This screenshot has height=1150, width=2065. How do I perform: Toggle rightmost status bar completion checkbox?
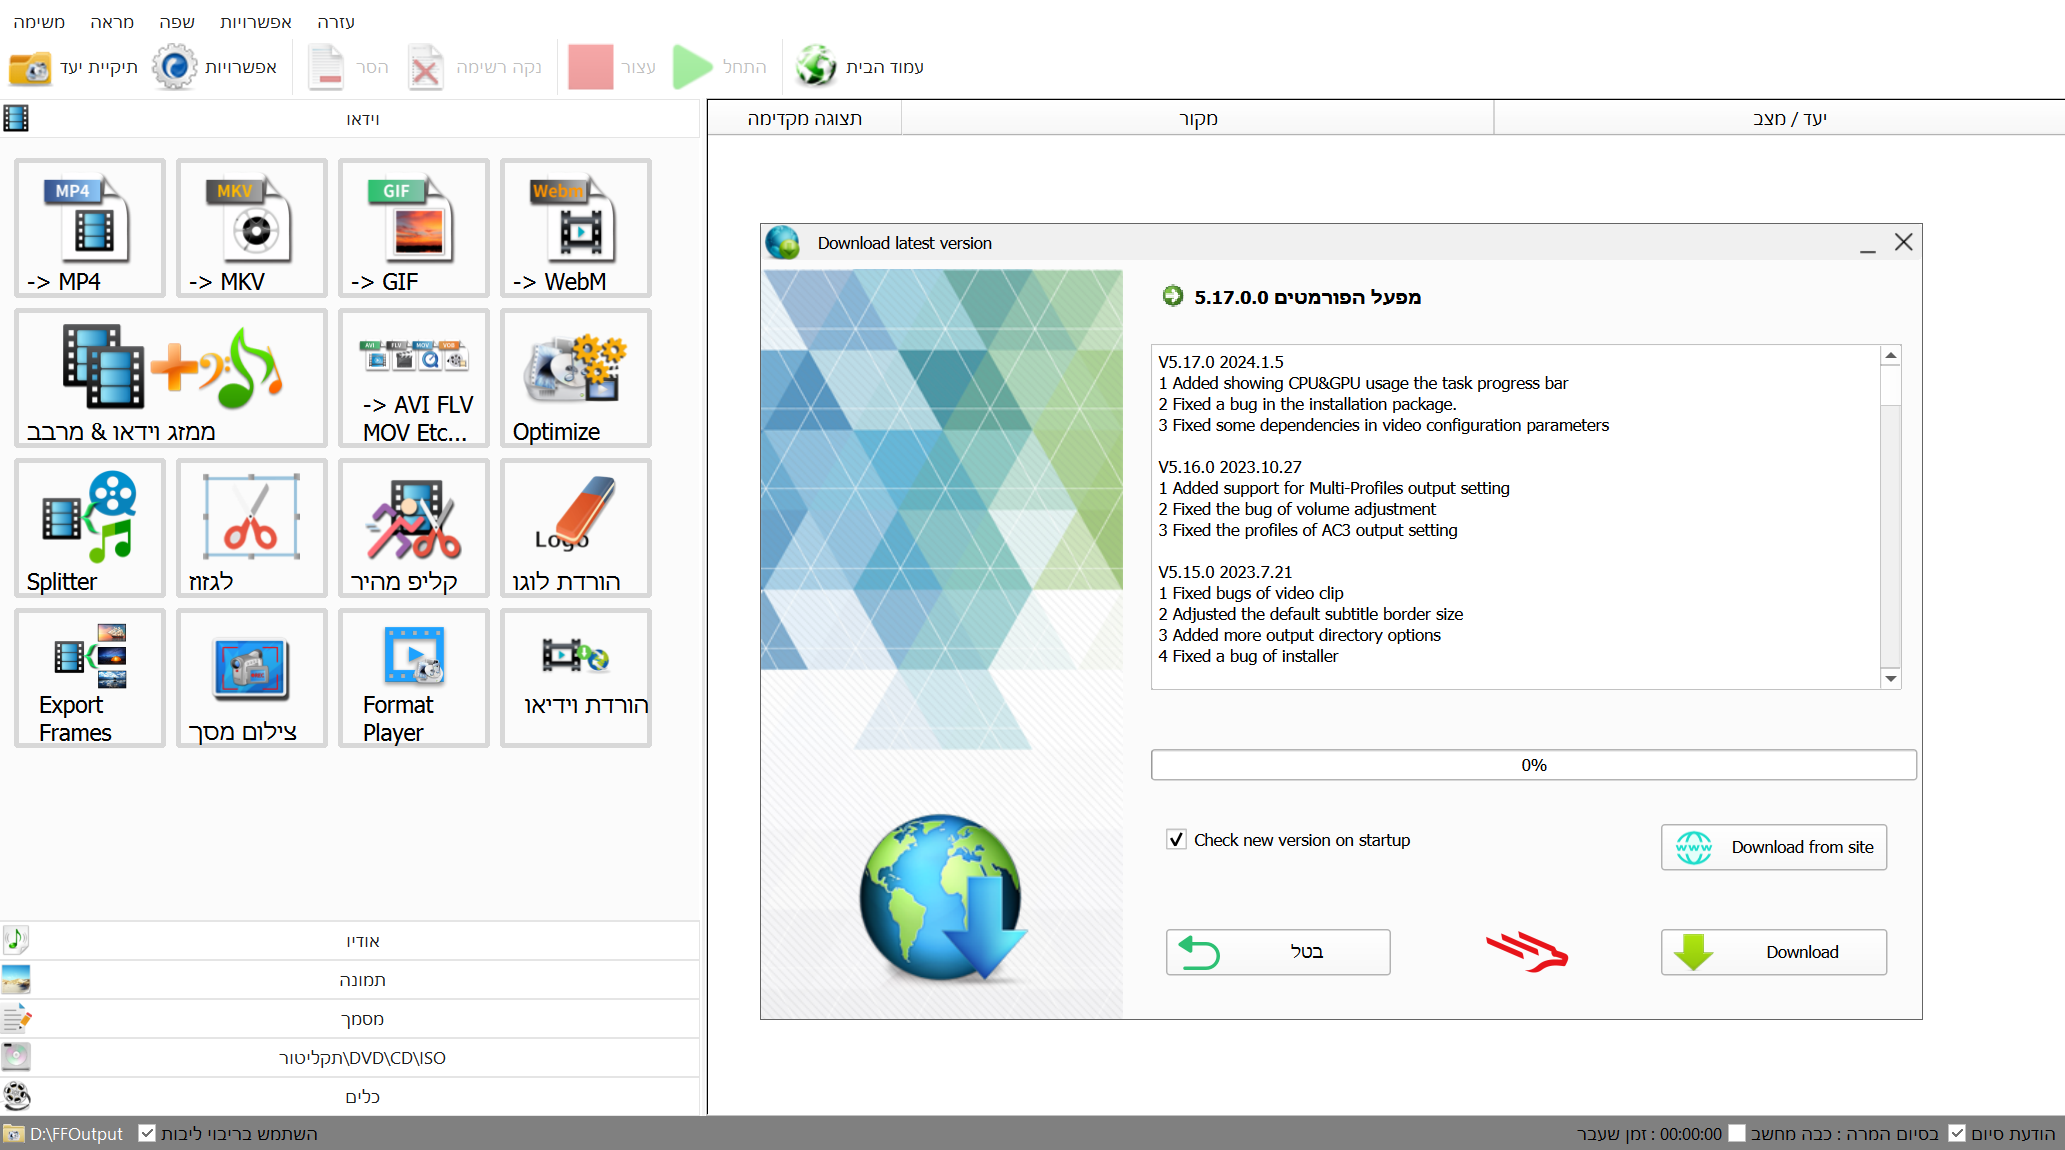[1957, 1133]
